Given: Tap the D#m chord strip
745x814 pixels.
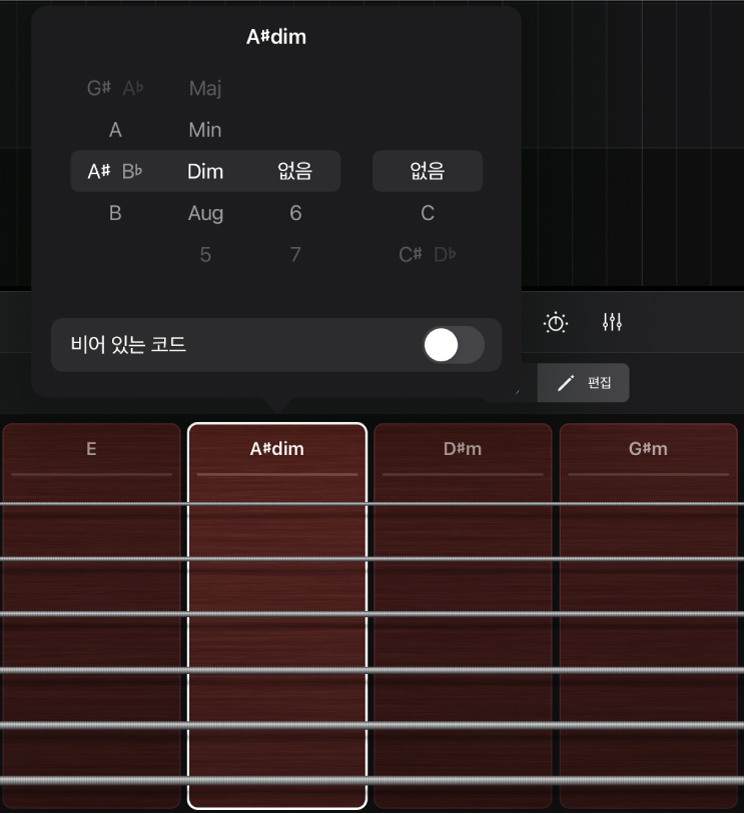Looking at the screenshot, I should pyautogui.click(x=463, y=615).
